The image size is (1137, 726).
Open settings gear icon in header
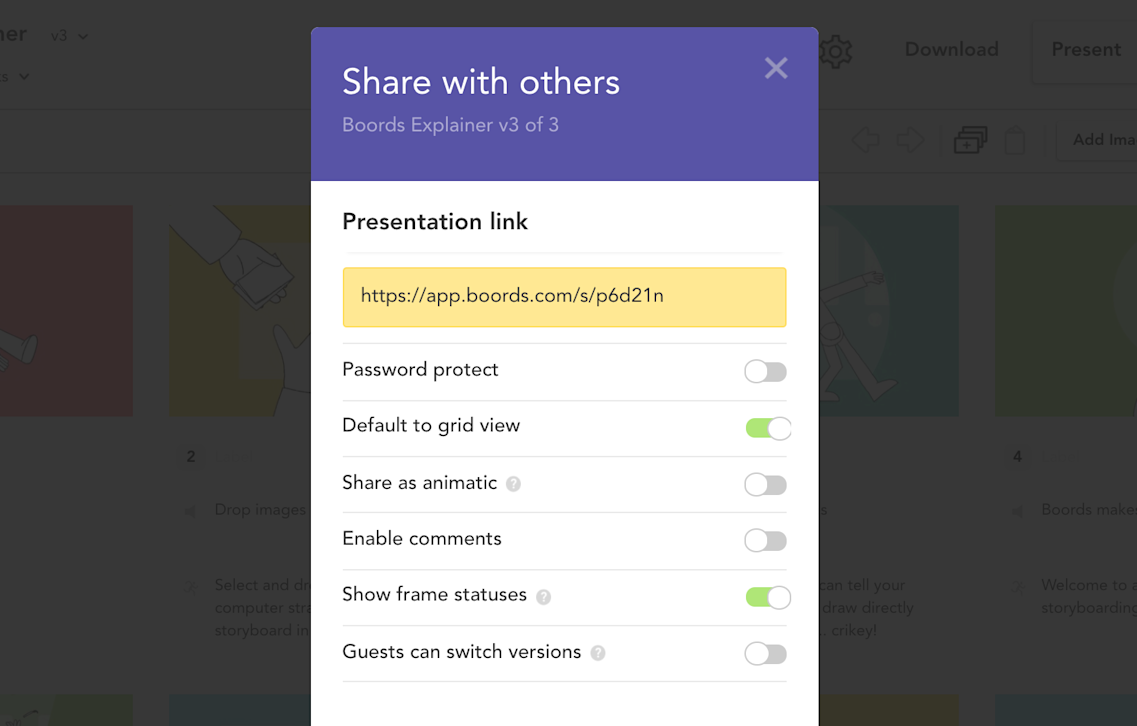pyautogui.click(x=835, y=51)
